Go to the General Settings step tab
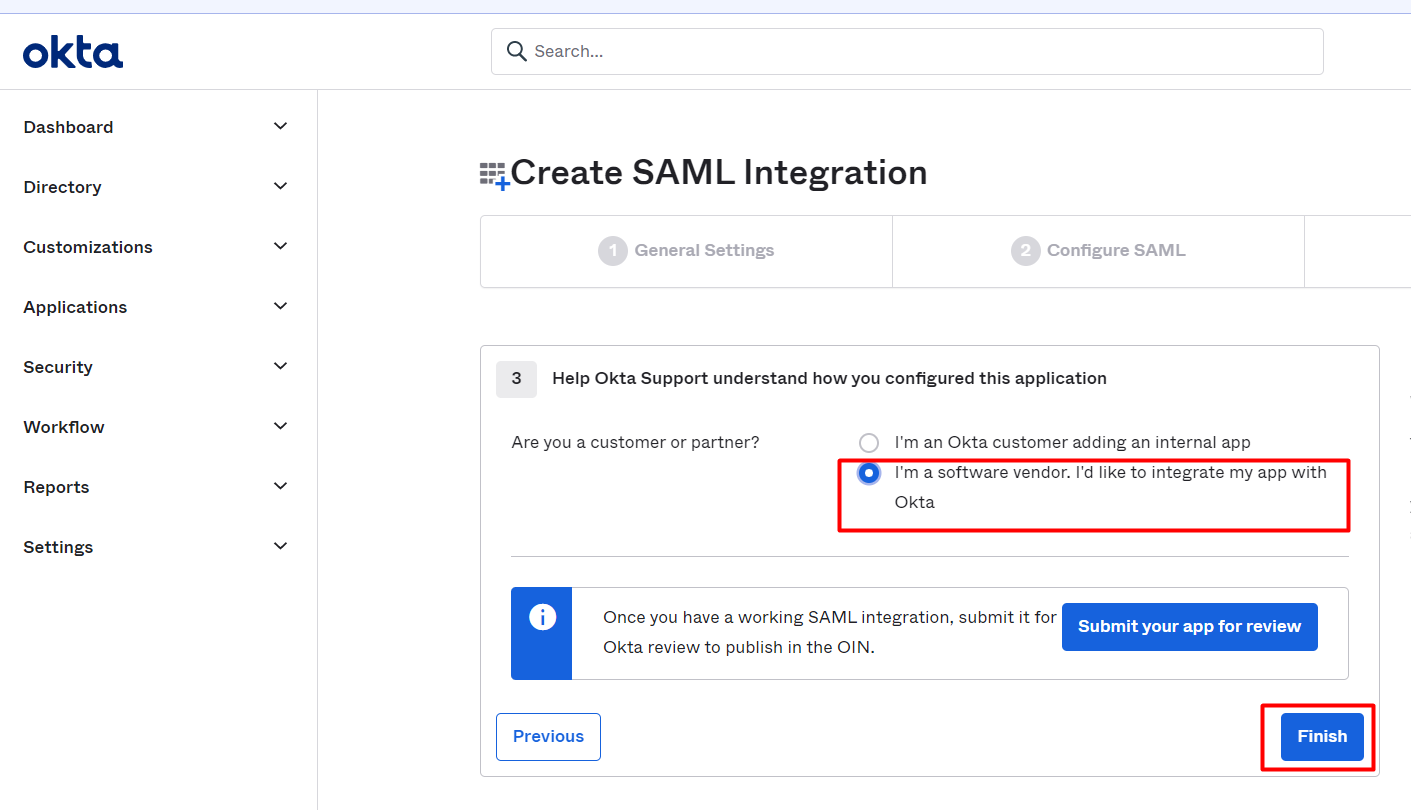The width and height of the screenshot is (1411, 810). click(x=704, y=251)
